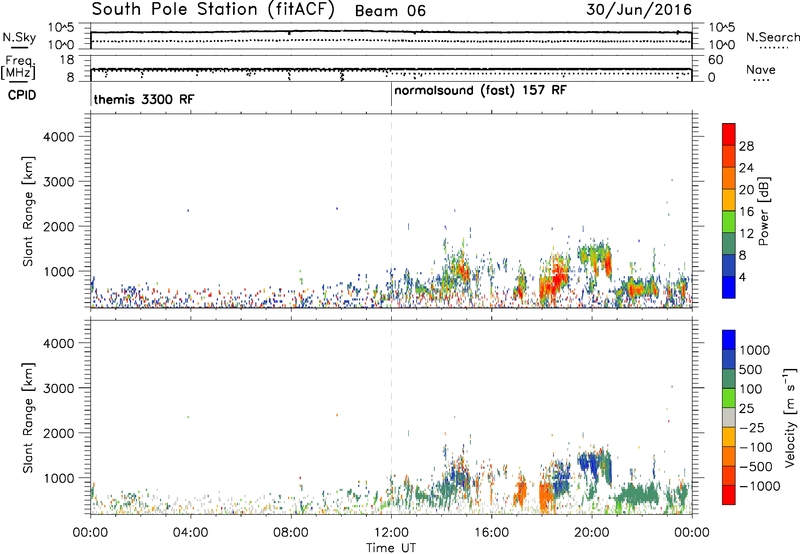The height and width of the screenshot is (554, 800).
Task: Click the 'CPID' row label
Action: 21,95
